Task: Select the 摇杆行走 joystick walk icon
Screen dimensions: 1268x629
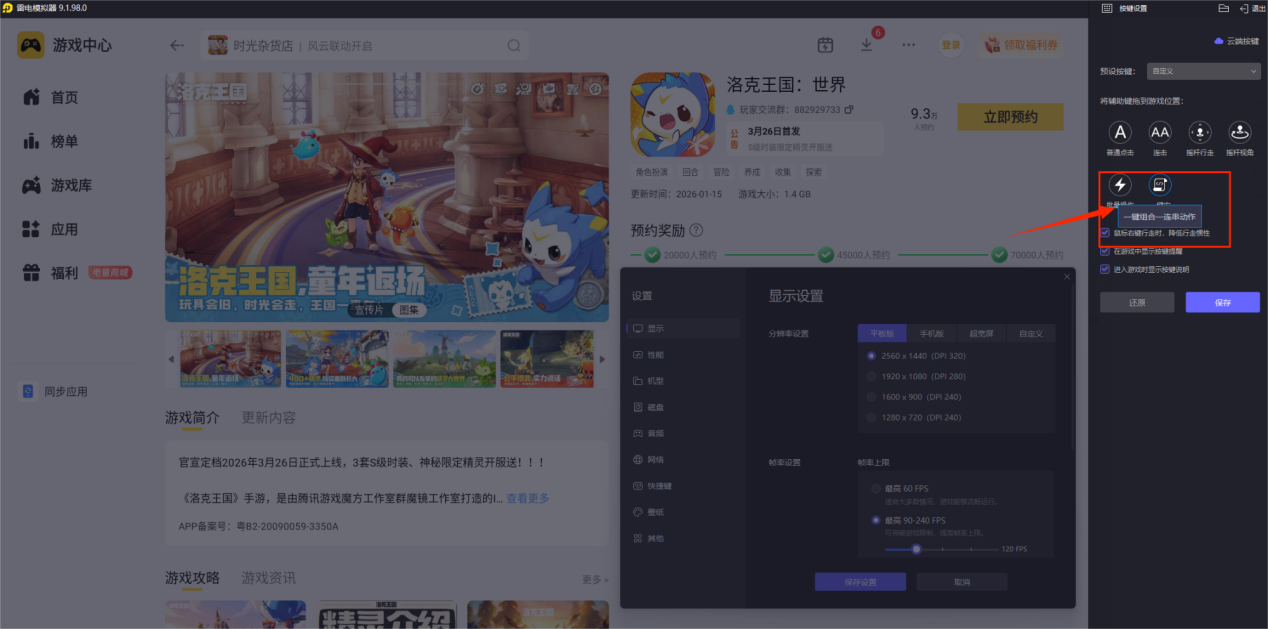Action: [1200, 132]
